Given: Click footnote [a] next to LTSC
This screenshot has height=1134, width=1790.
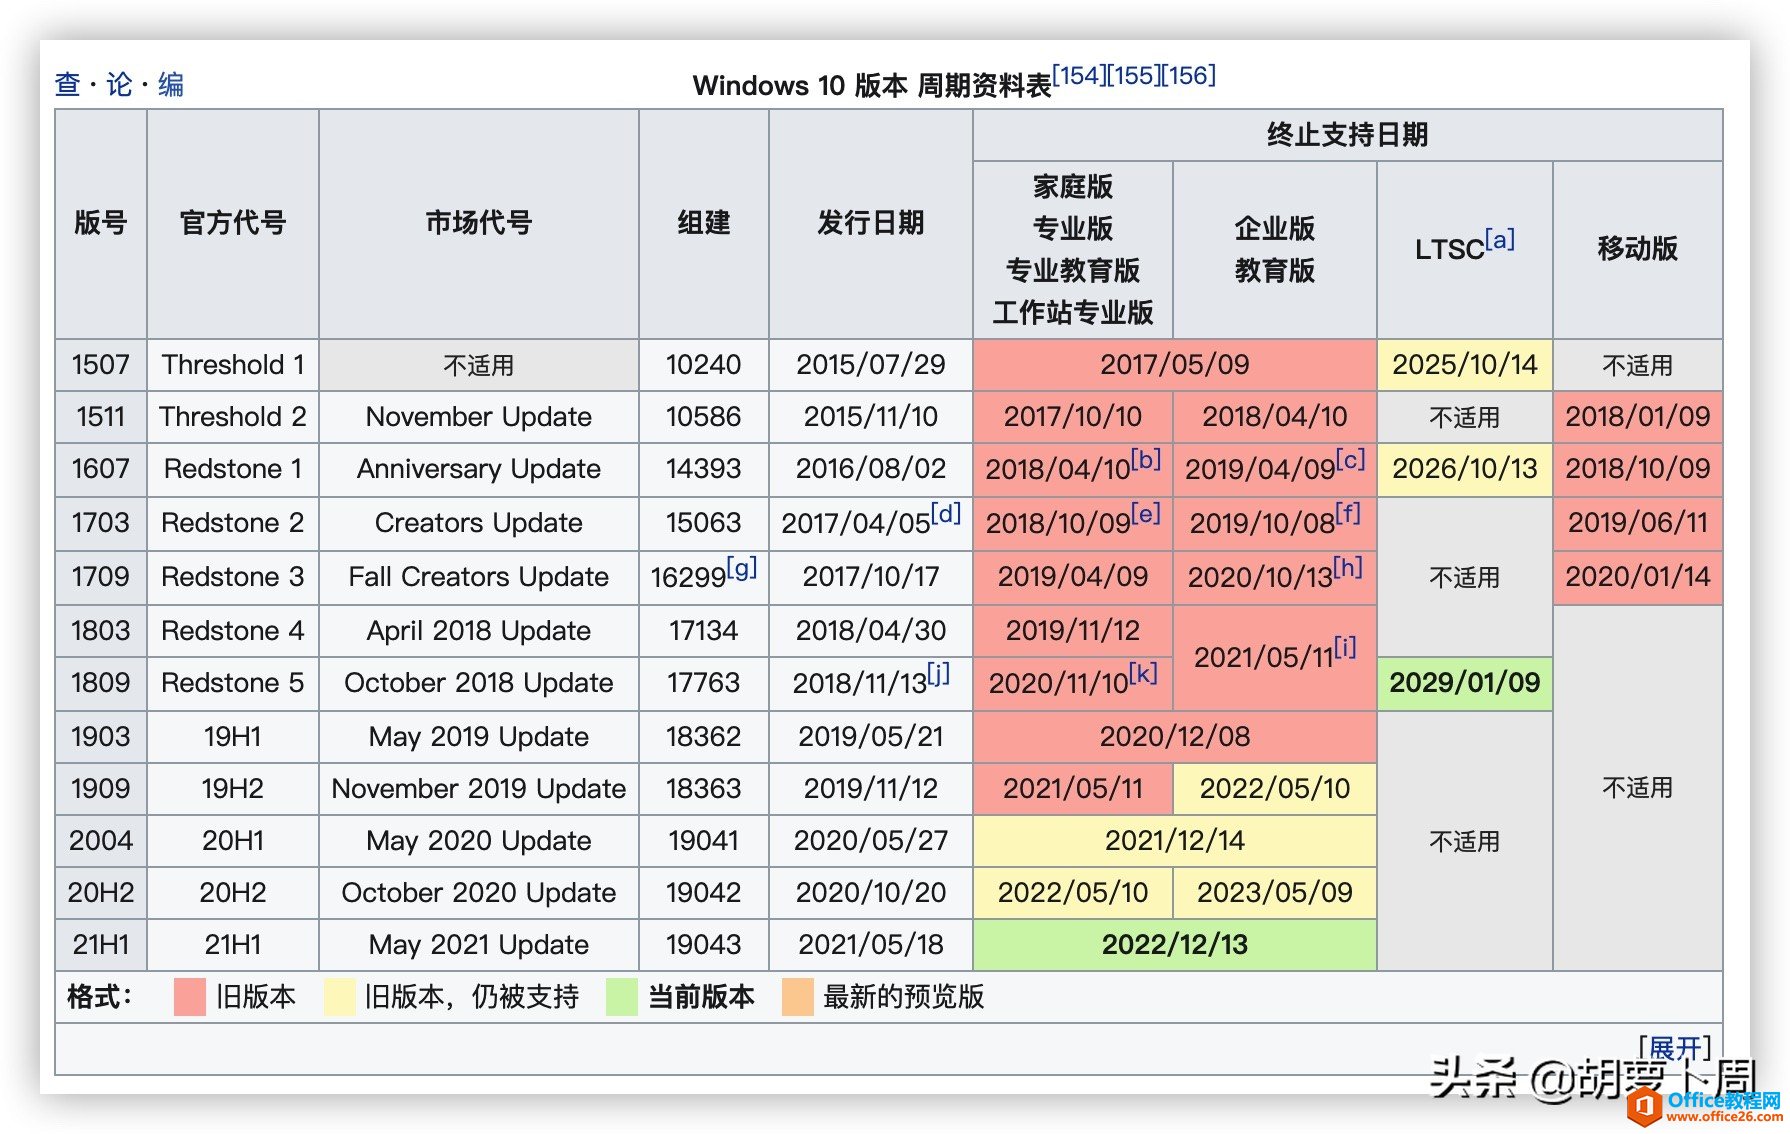Looking at the screenshot, I should [1500, 239].
